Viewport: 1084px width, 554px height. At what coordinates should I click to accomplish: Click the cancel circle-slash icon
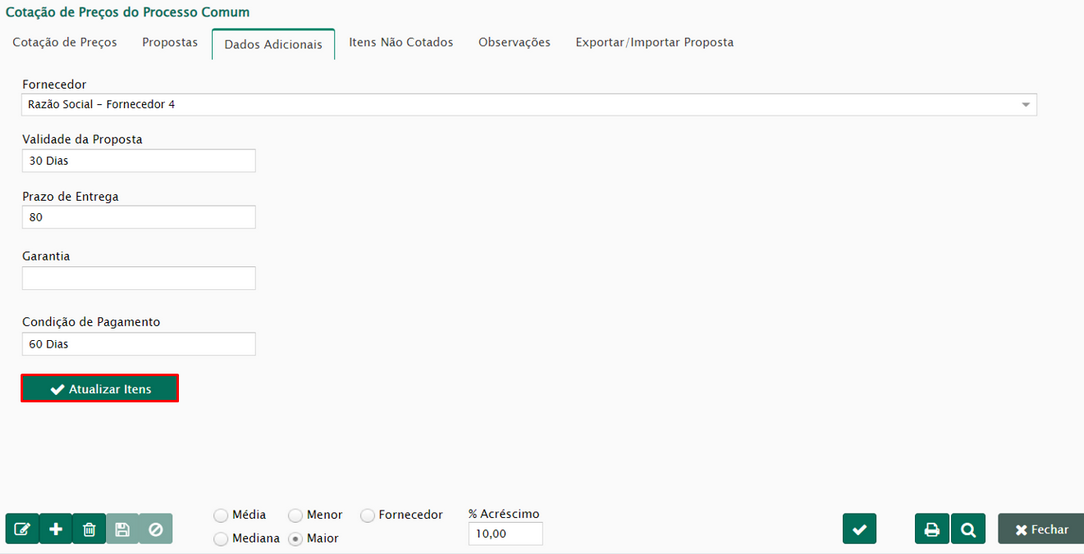click(155, 529)
